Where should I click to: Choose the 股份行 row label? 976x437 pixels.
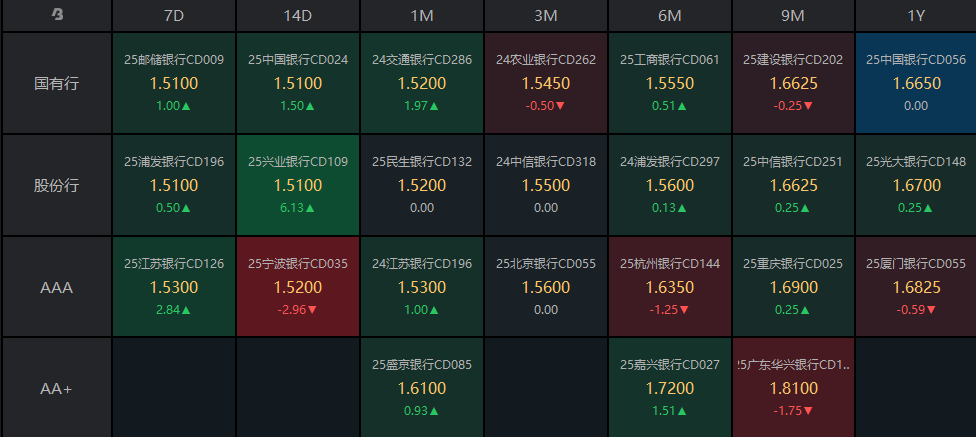click(x=56, y=185)
